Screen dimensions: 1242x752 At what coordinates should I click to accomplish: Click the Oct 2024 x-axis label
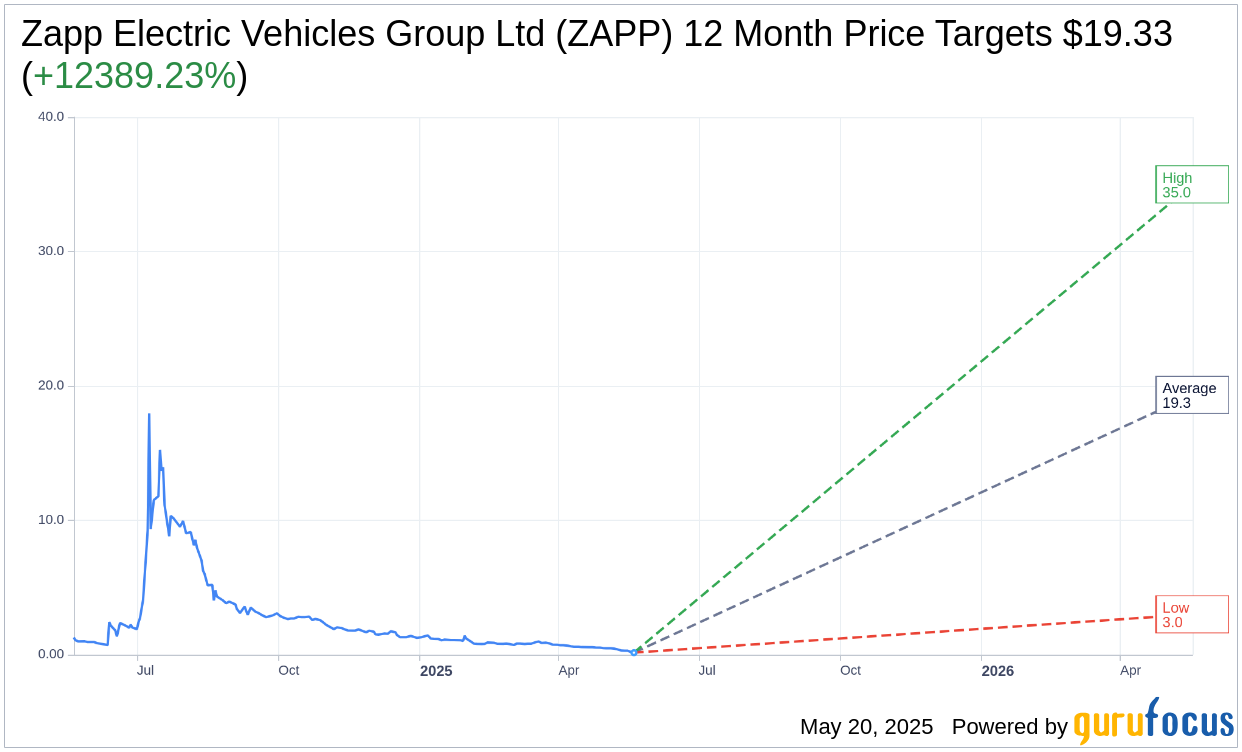pyautogui.click(x=289, y=671)
